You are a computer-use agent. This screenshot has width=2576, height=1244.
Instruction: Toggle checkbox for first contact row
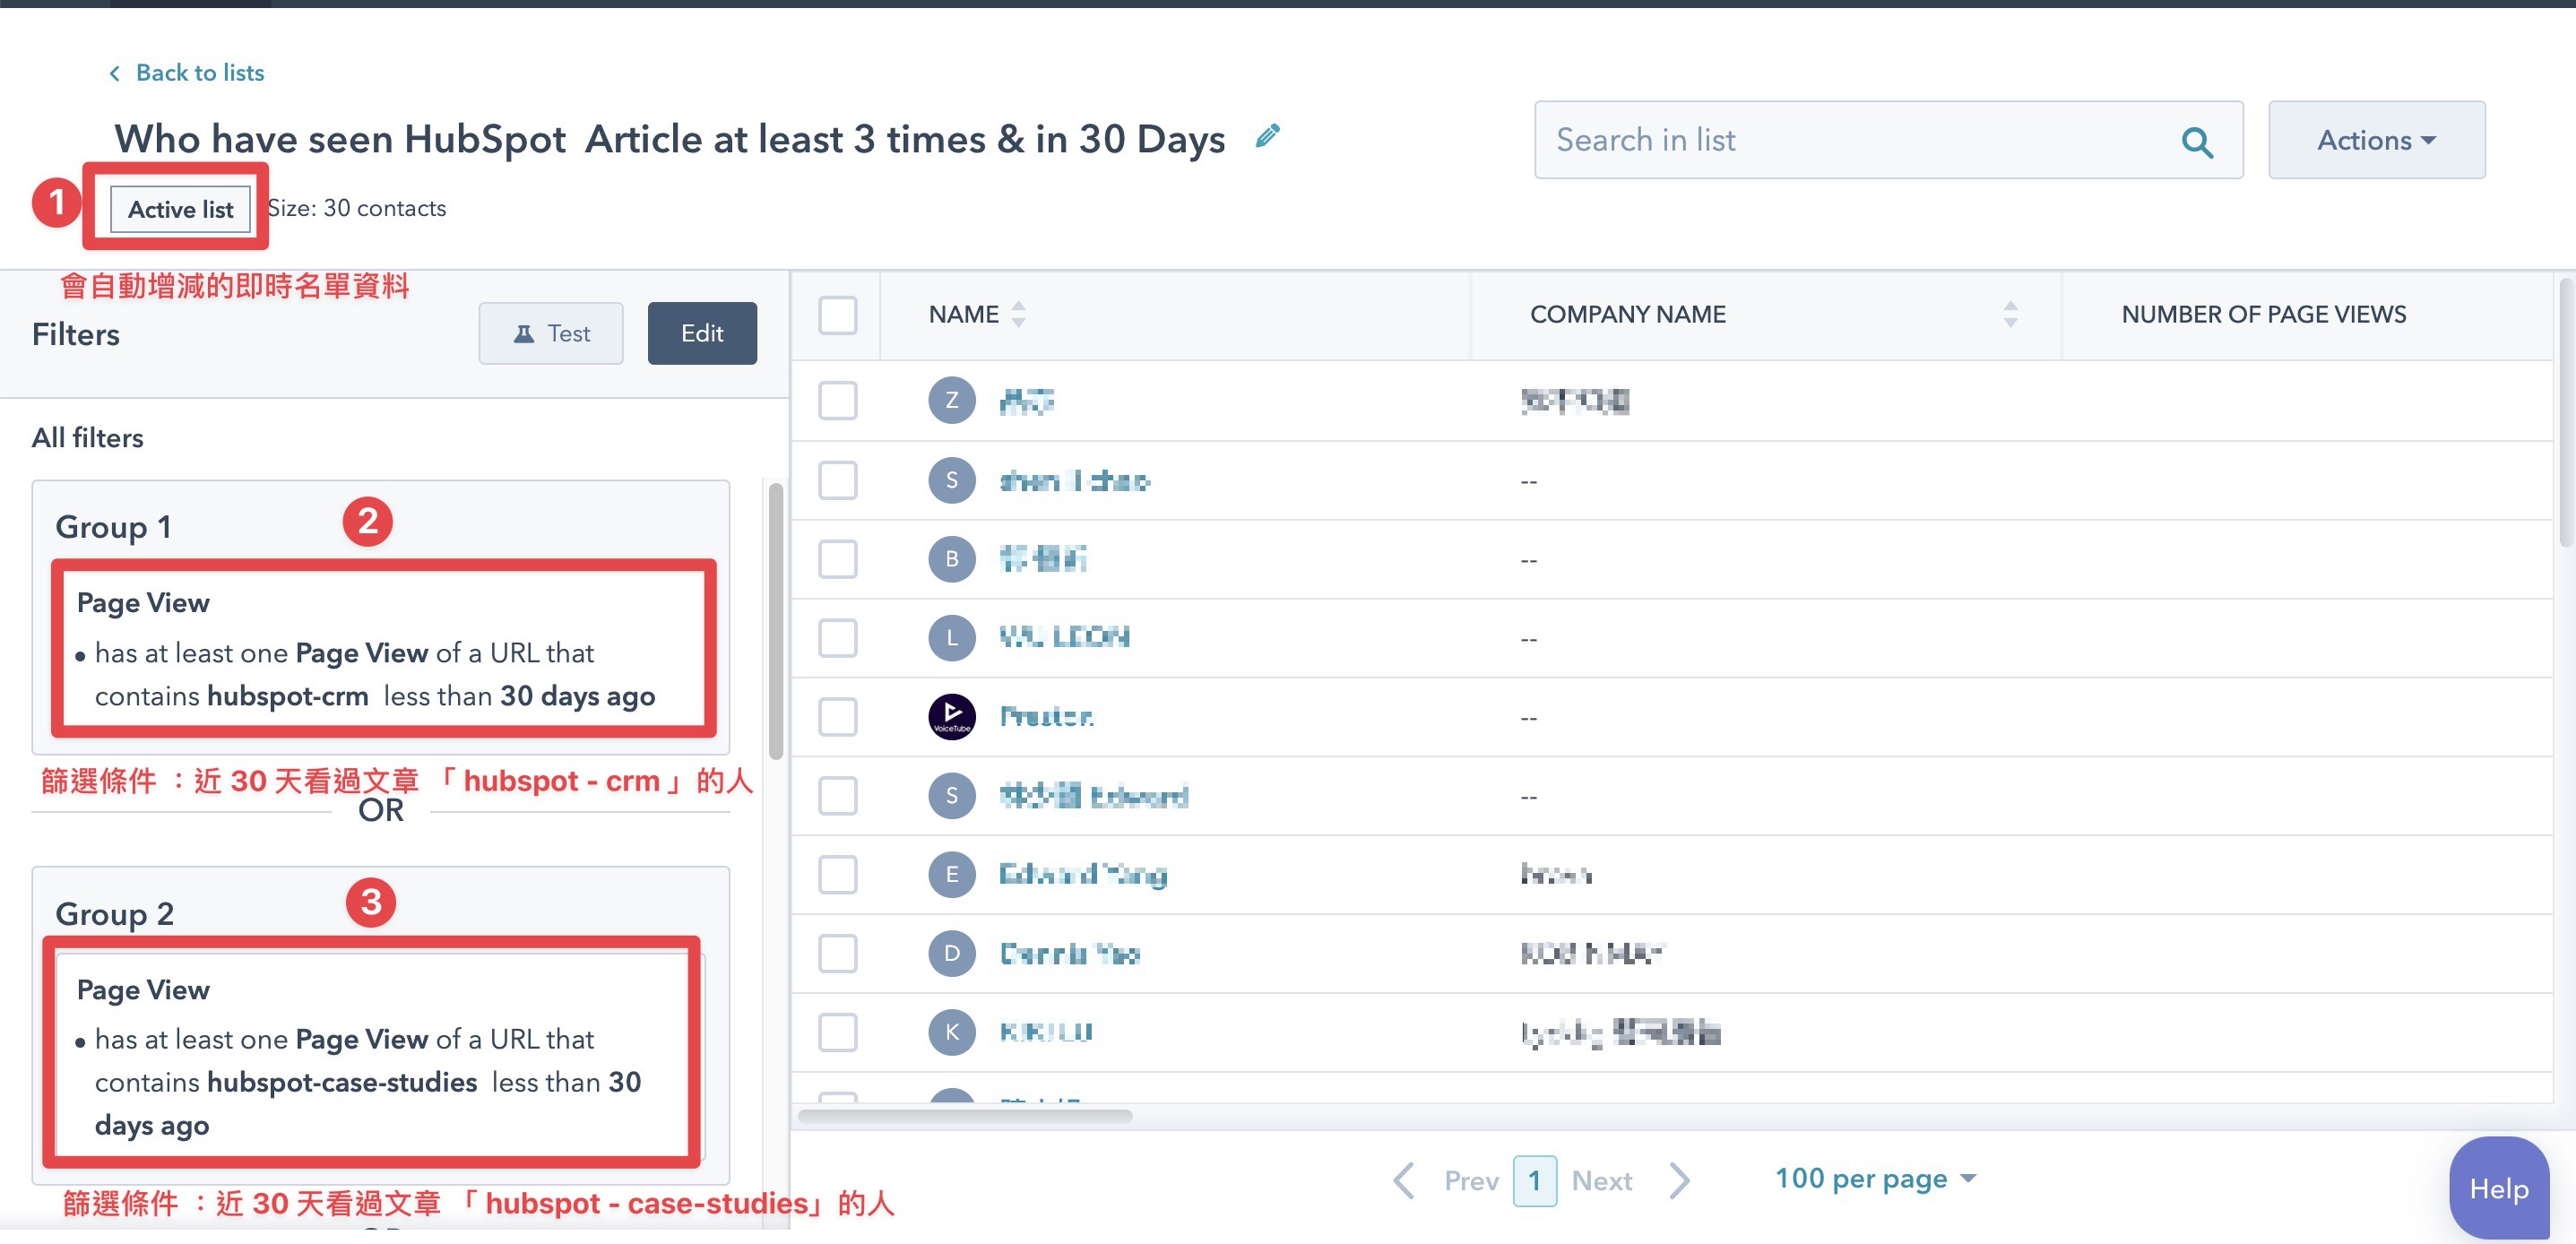(x=840, y=400)
